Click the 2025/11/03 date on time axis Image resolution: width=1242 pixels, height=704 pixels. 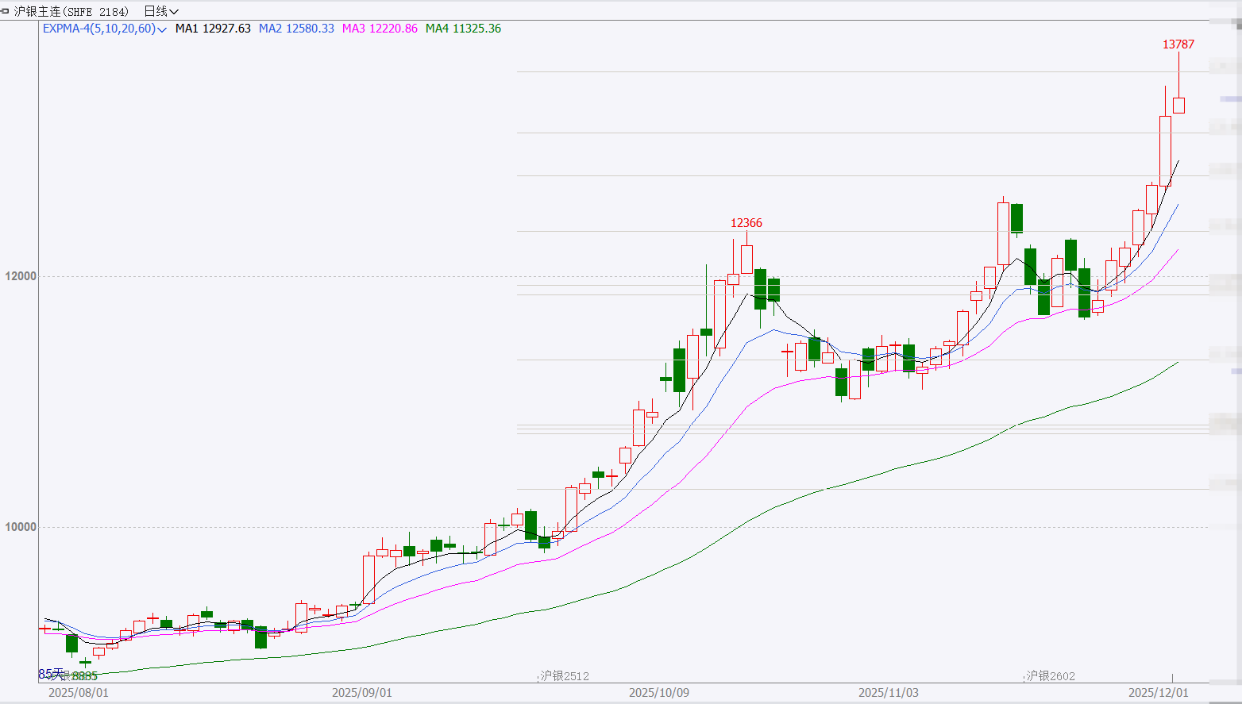coord(889,692)
